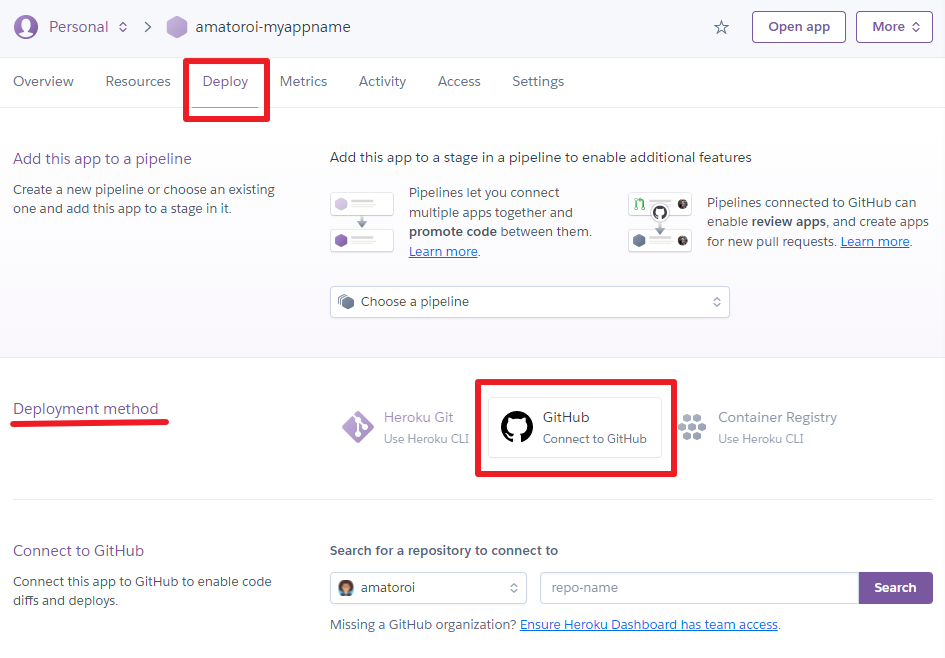Select GitHub Connect to GitHub method

pyautogui.click(x=575, y=427)
